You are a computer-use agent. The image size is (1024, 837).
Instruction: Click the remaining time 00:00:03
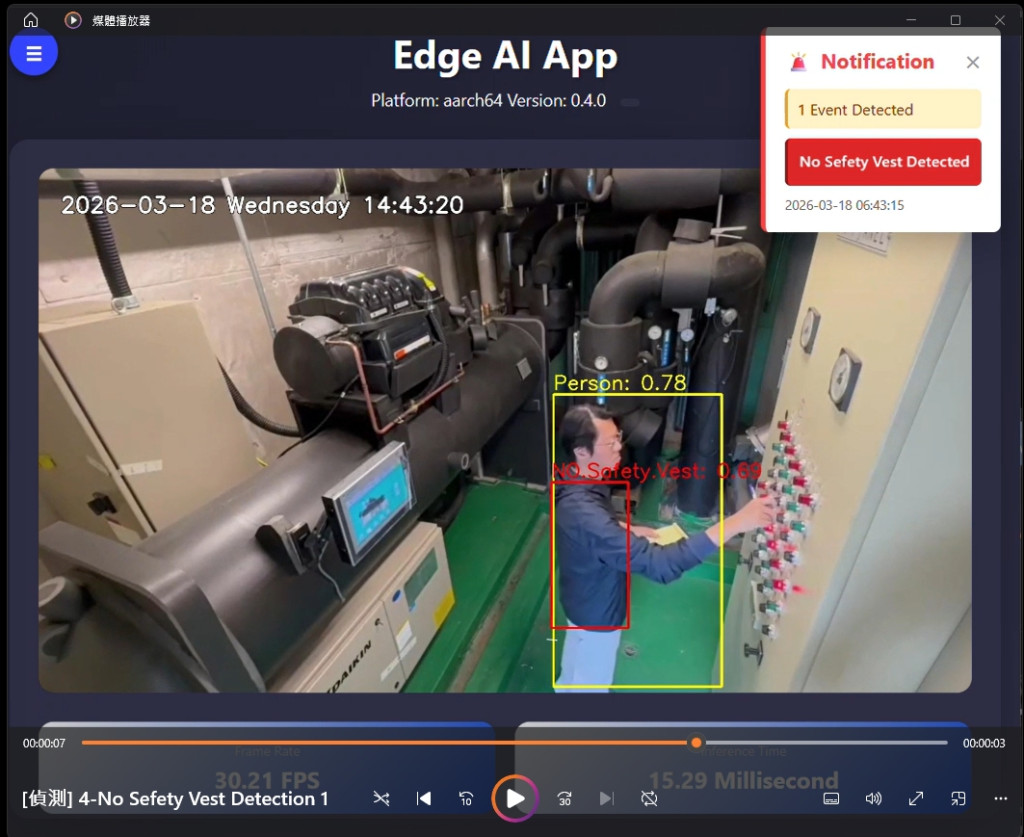[x=984, y=743]
